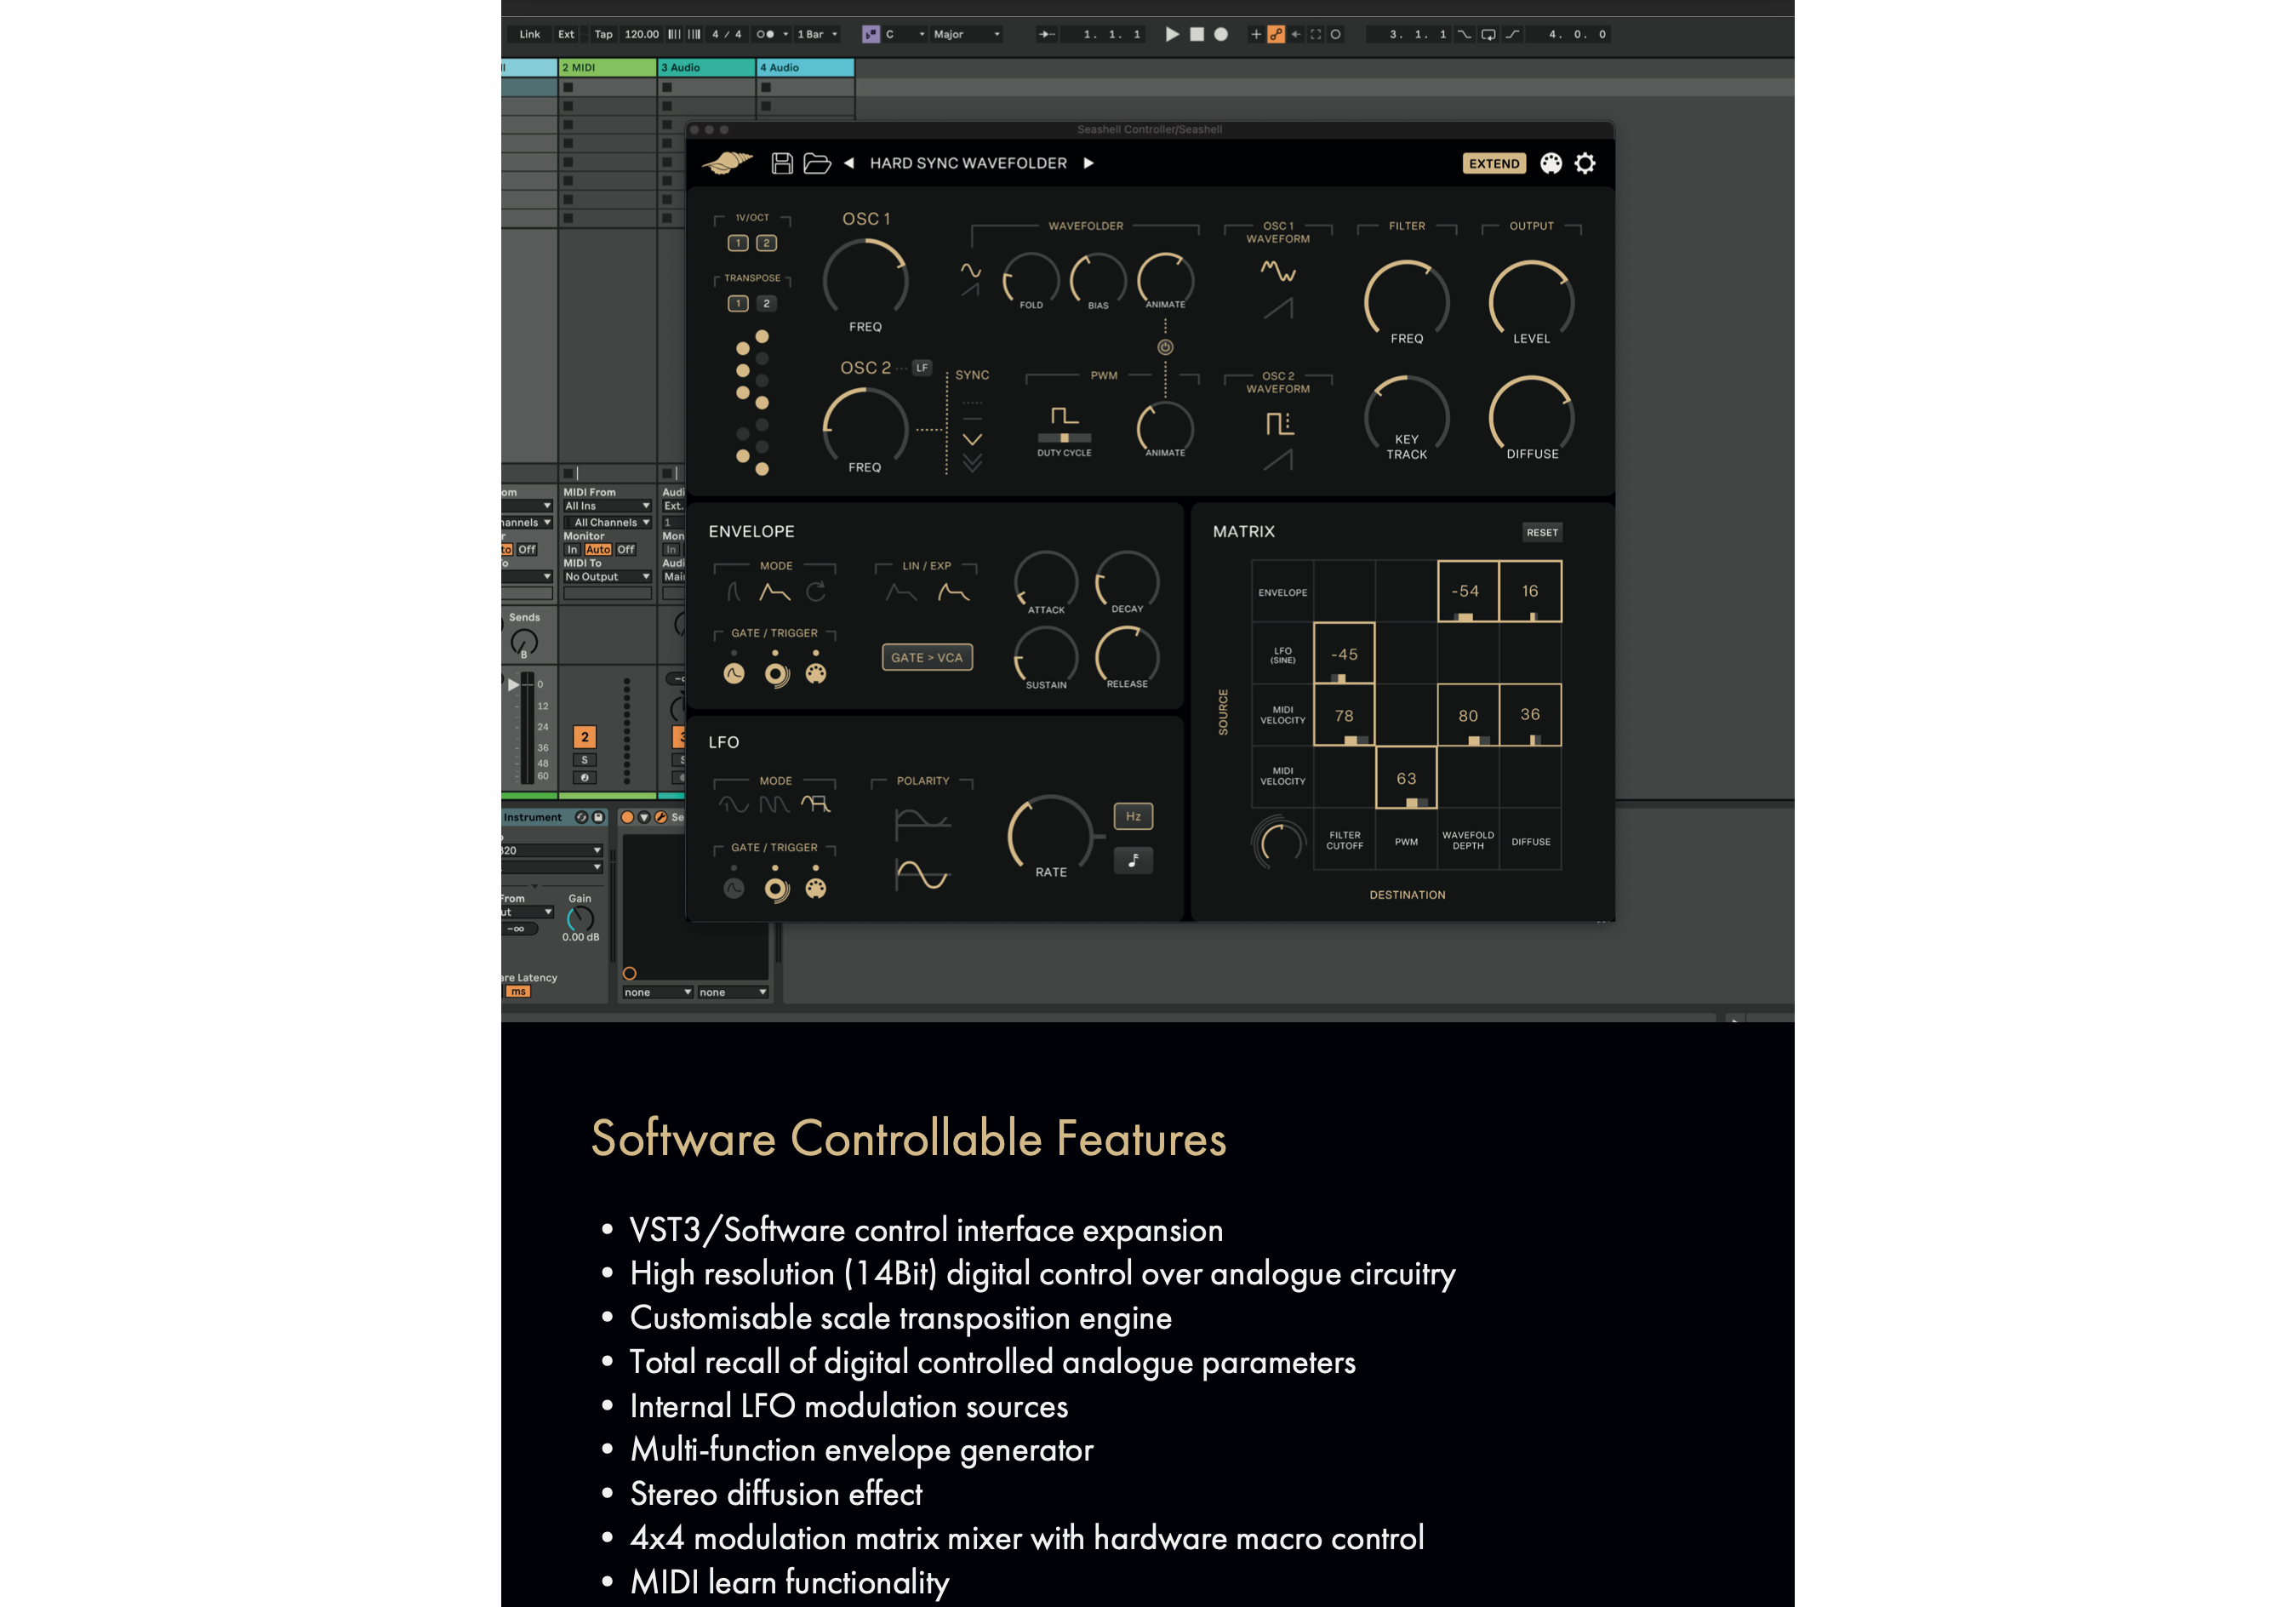Select envelope loop mode icon
Screen dimensions: 2296x1607
816,592
